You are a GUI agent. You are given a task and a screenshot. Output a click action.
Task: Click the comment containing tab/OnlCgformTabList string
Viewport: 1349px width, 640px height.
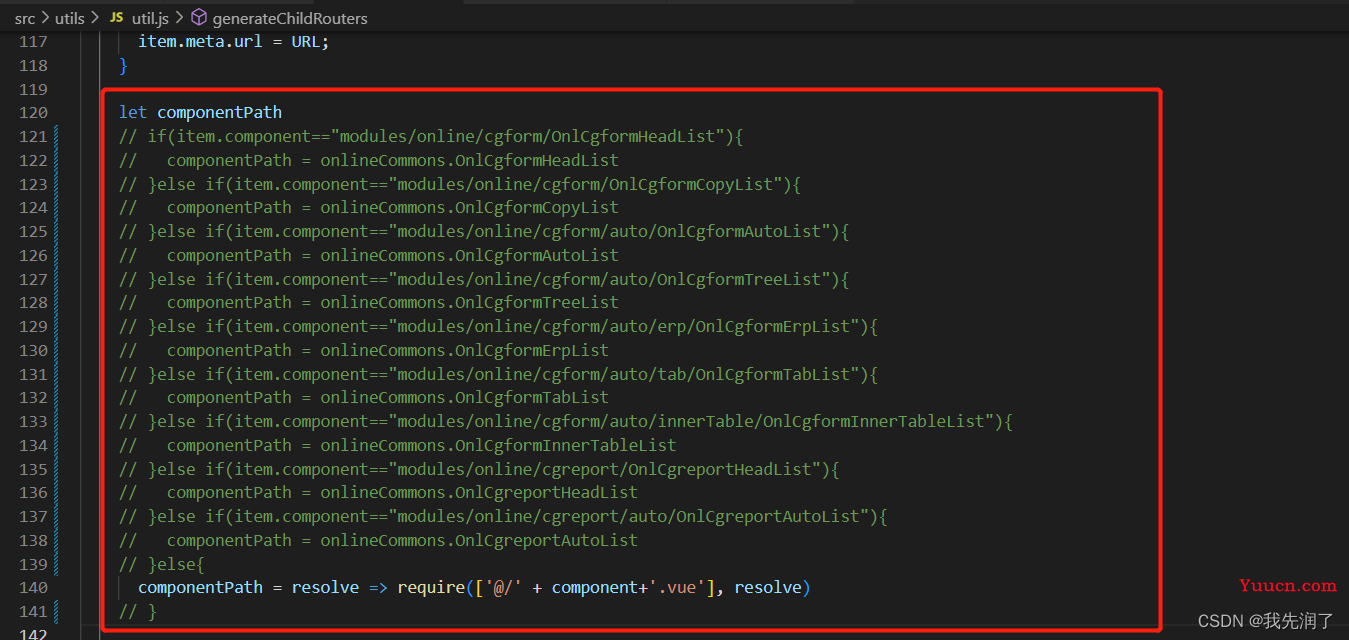pos(498,374)
